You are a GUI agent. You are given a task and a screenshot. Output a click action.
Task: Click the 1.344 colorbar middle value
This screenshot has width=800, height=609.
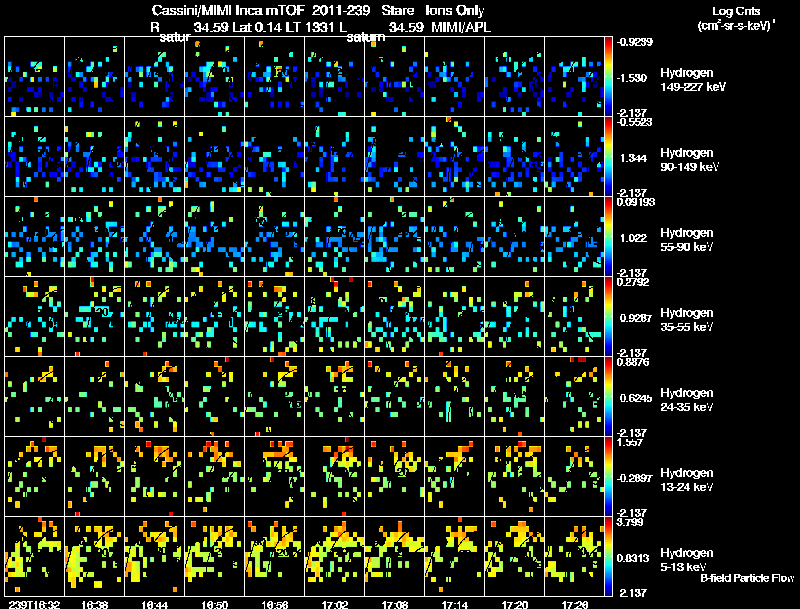pyautogui.click(x=633, y=158)
